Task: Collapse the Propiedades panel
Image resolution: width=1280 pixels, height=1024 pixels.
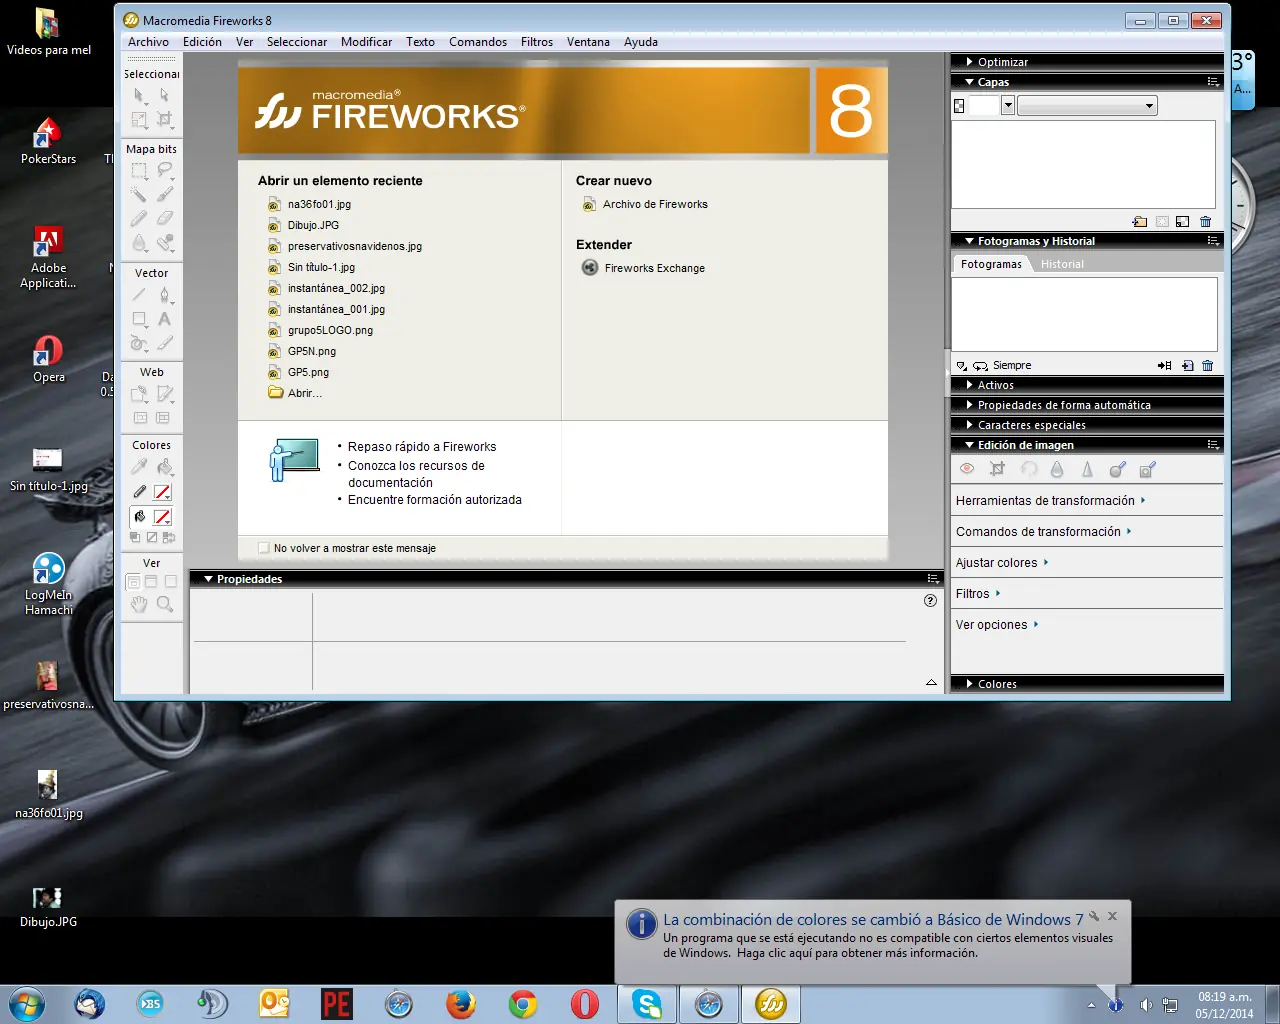Action: point(208,579)
